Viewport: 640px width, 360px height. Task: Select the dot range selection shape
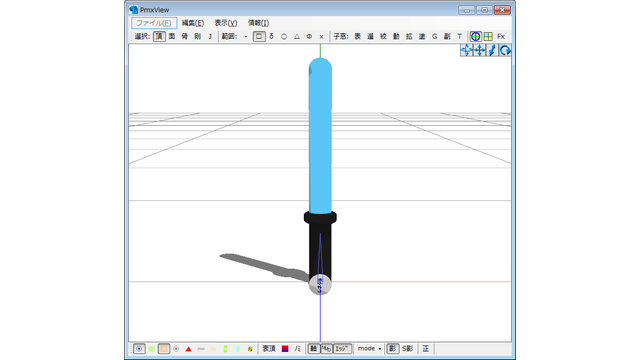pos(246,36)
